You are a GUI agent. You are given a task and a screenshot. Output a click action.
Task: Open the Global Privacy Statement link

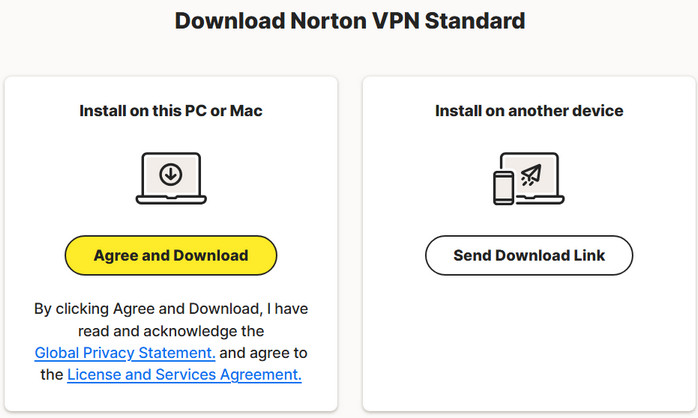tap(125, 353)
